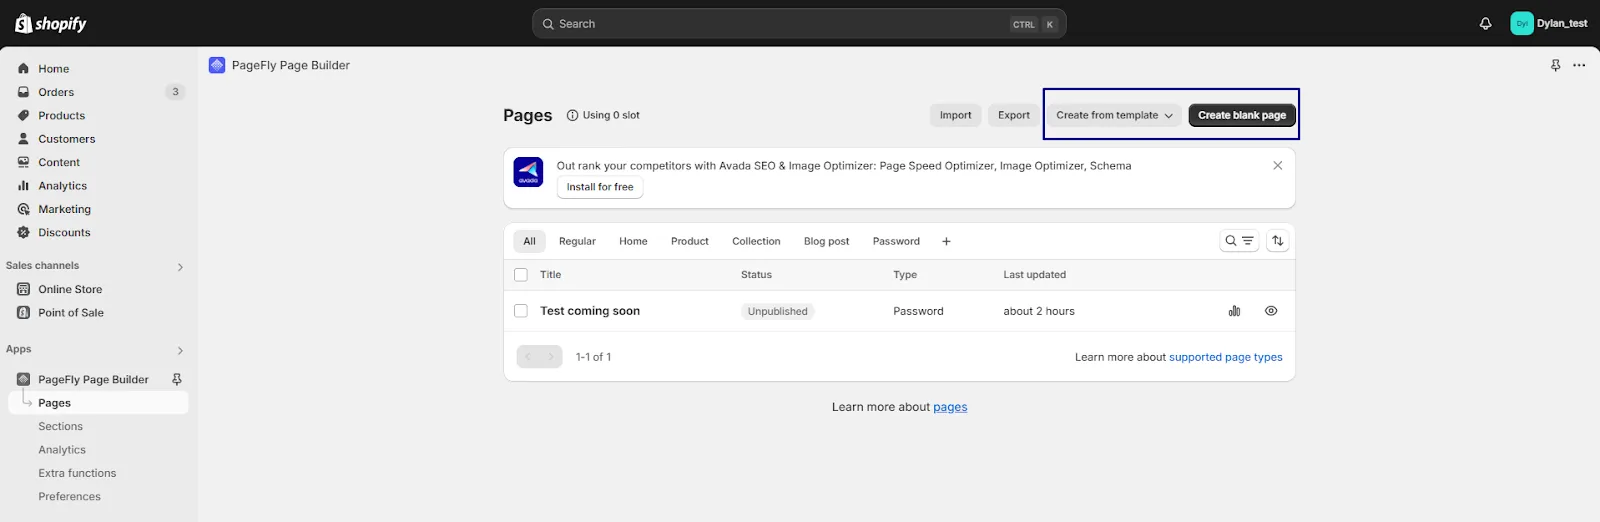1600x522 pixels.
Task: Open PageFly Analytics submenu item
Action: [x=62, y=450]
